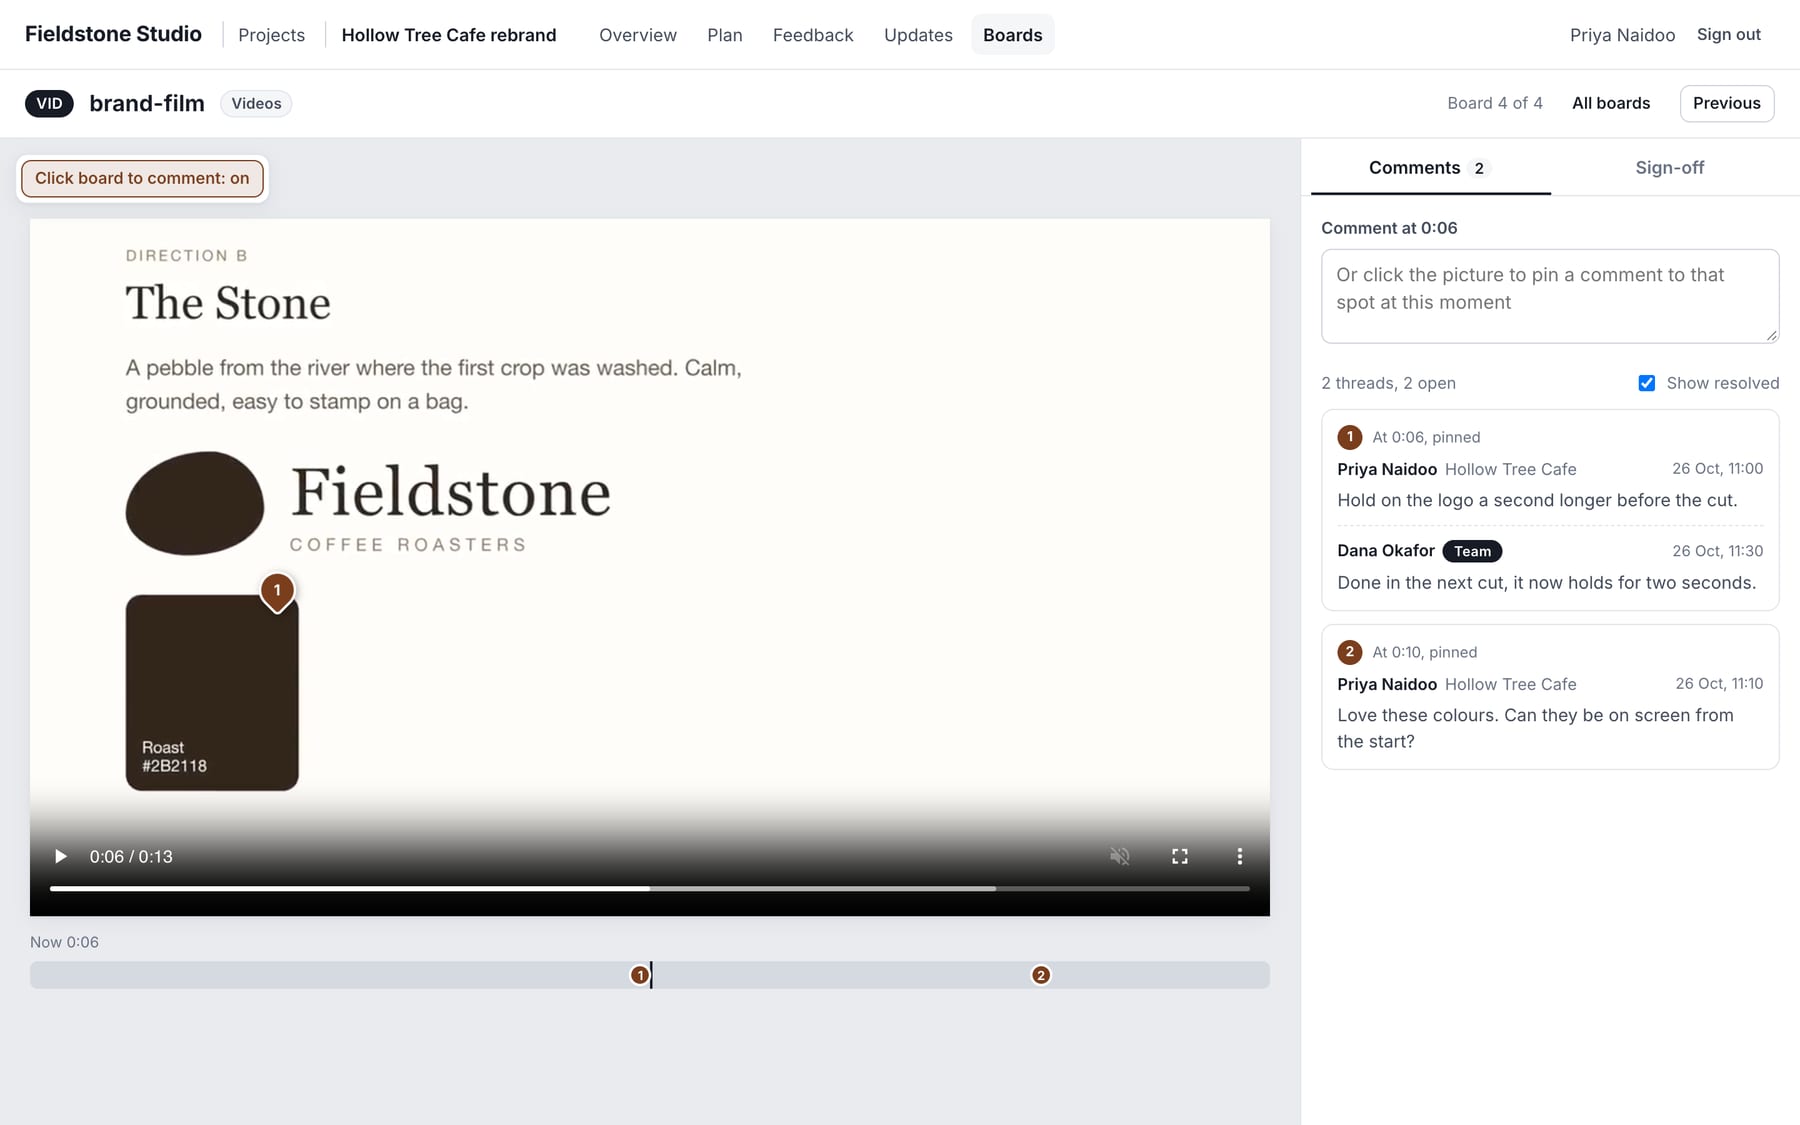Click the "2 threads, 2 open" text
The height and width of the screenshot is (1125, 1800).
[x=1388, y=383]
